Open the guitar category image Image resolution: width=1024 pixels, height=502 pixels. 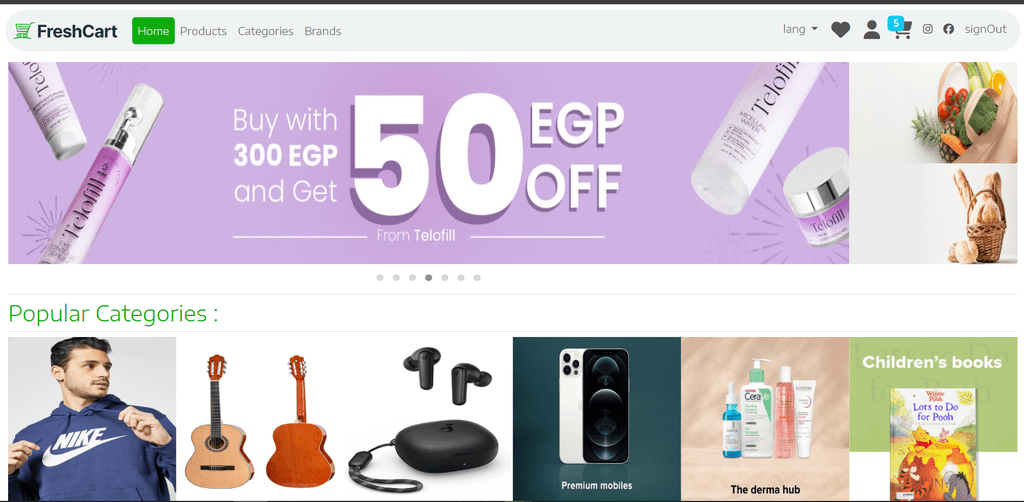[260, 418]
